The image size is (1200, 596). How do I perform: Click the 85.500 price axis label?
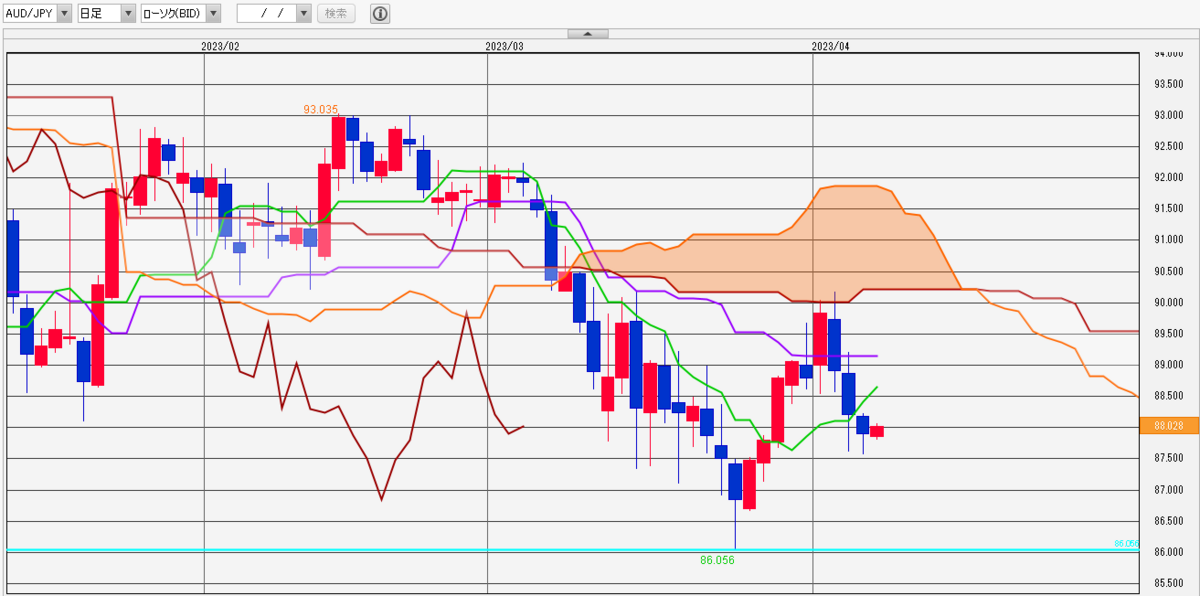point(1169,583)
